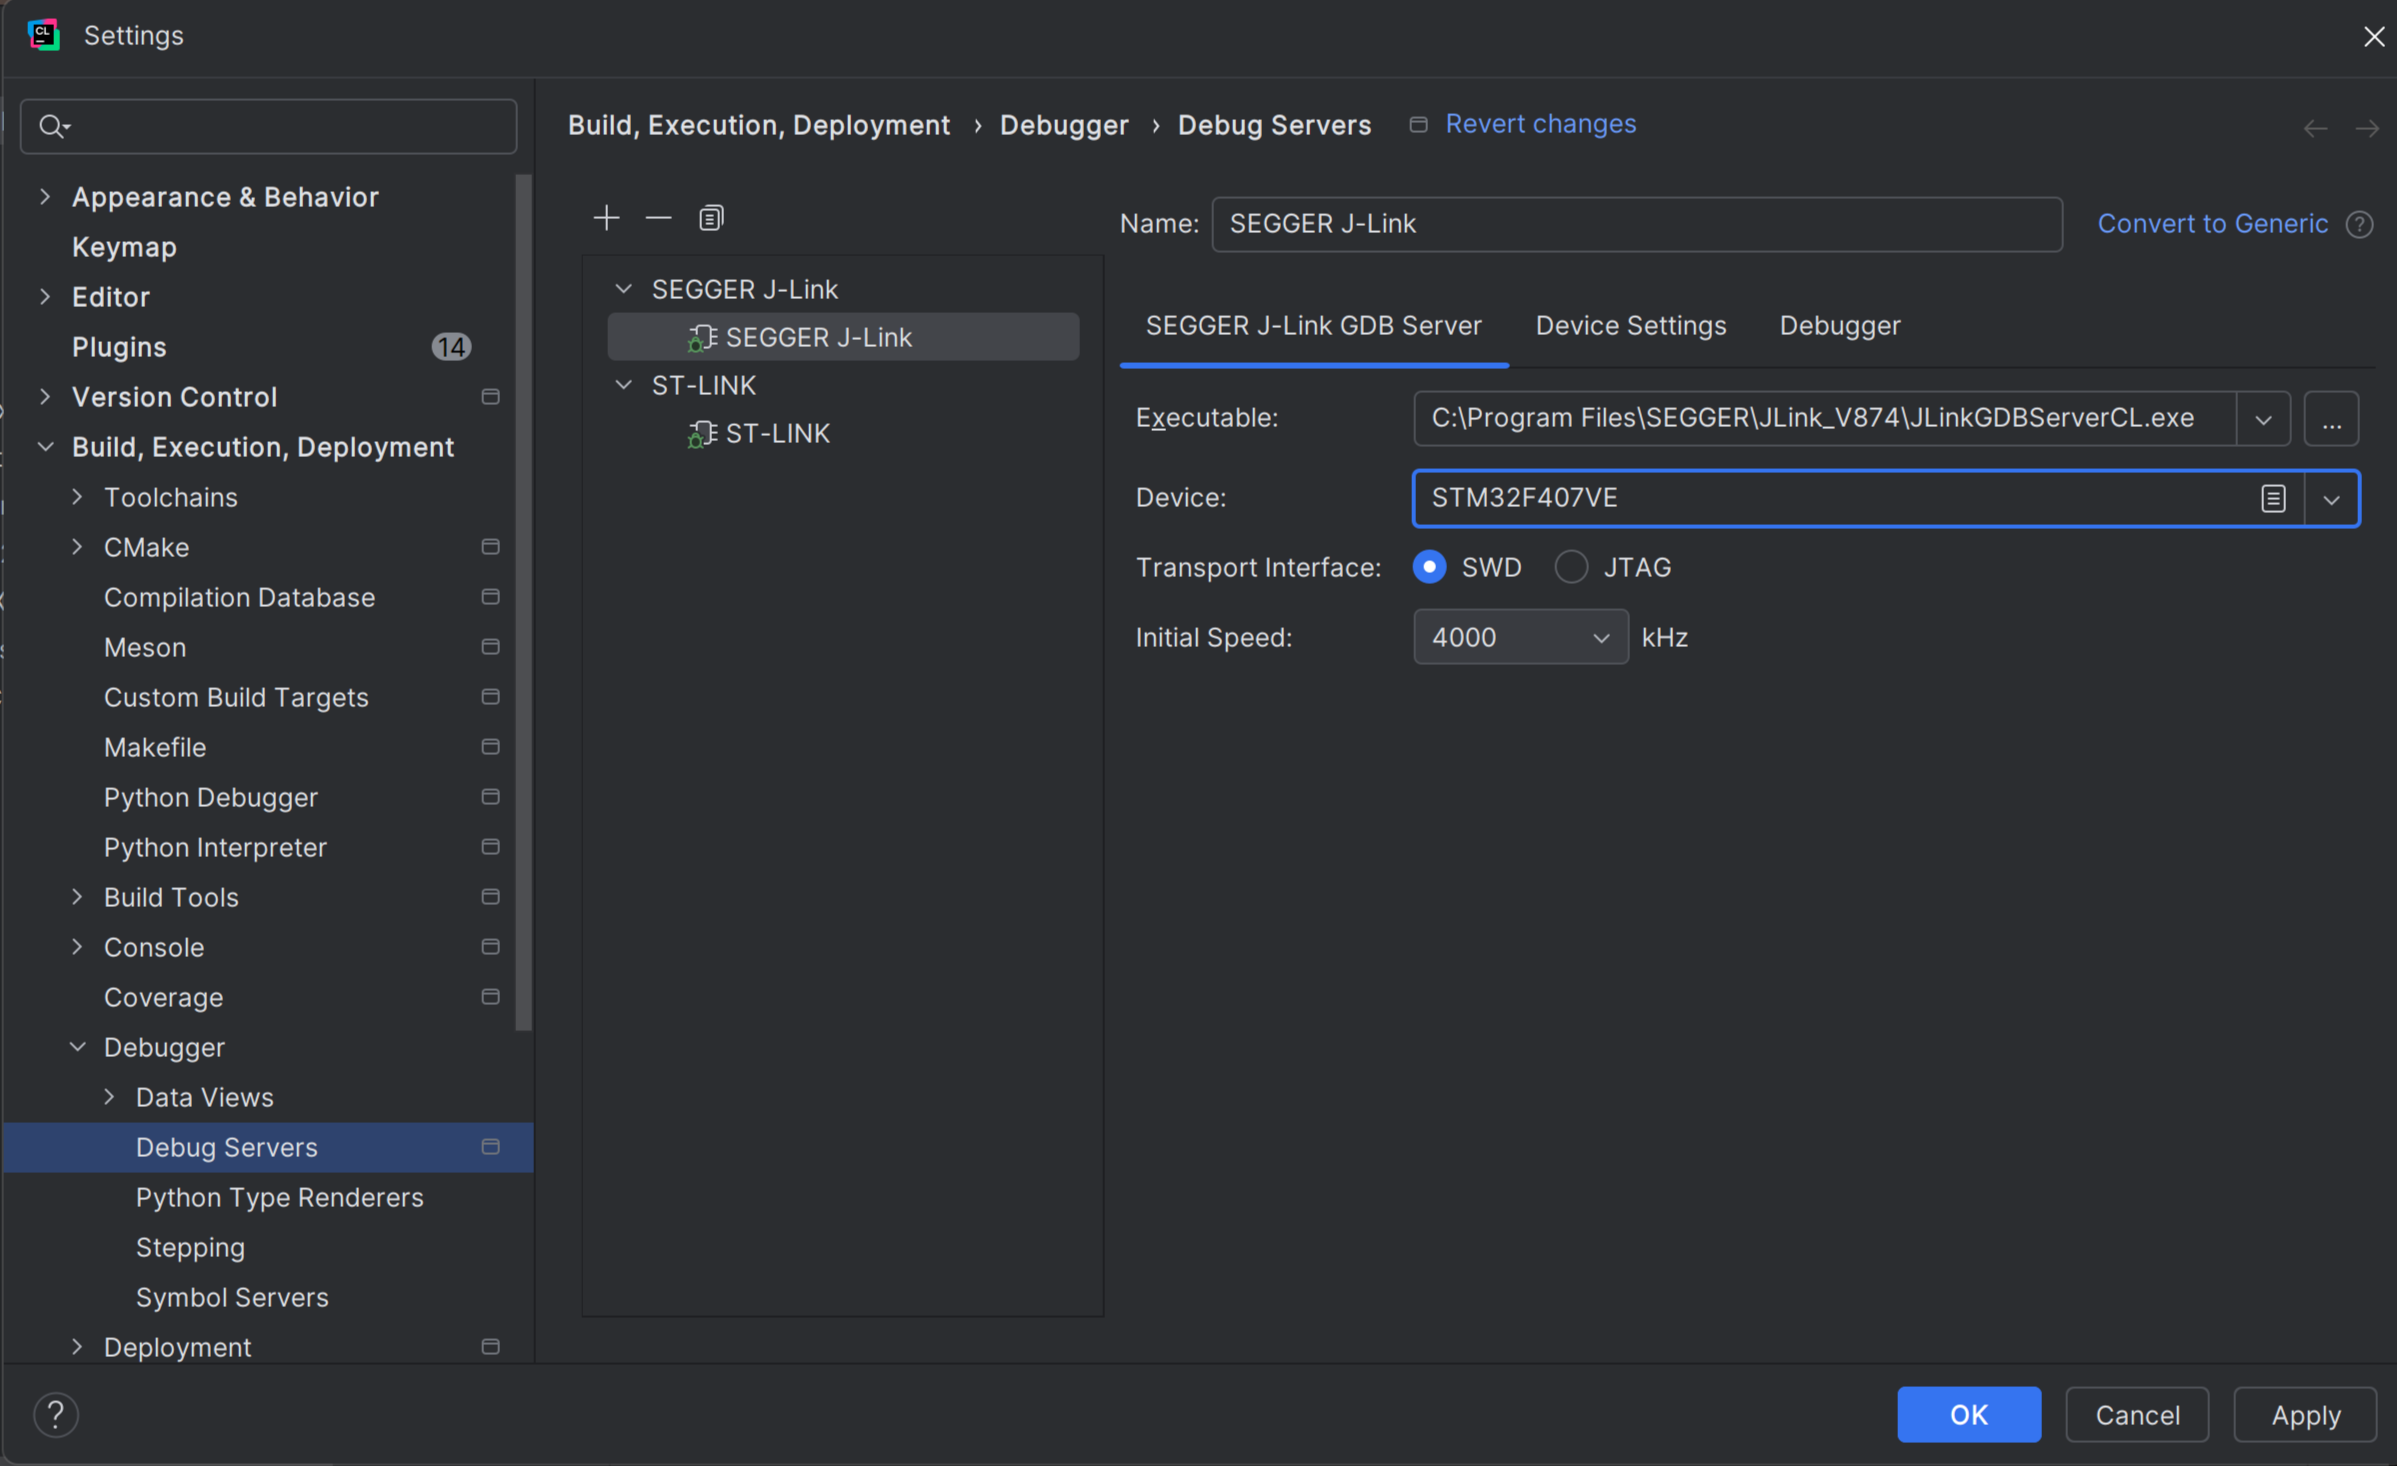Click the add debug server plus icon
Viewport: 2397px width, 1466px height.
[606, 218]
